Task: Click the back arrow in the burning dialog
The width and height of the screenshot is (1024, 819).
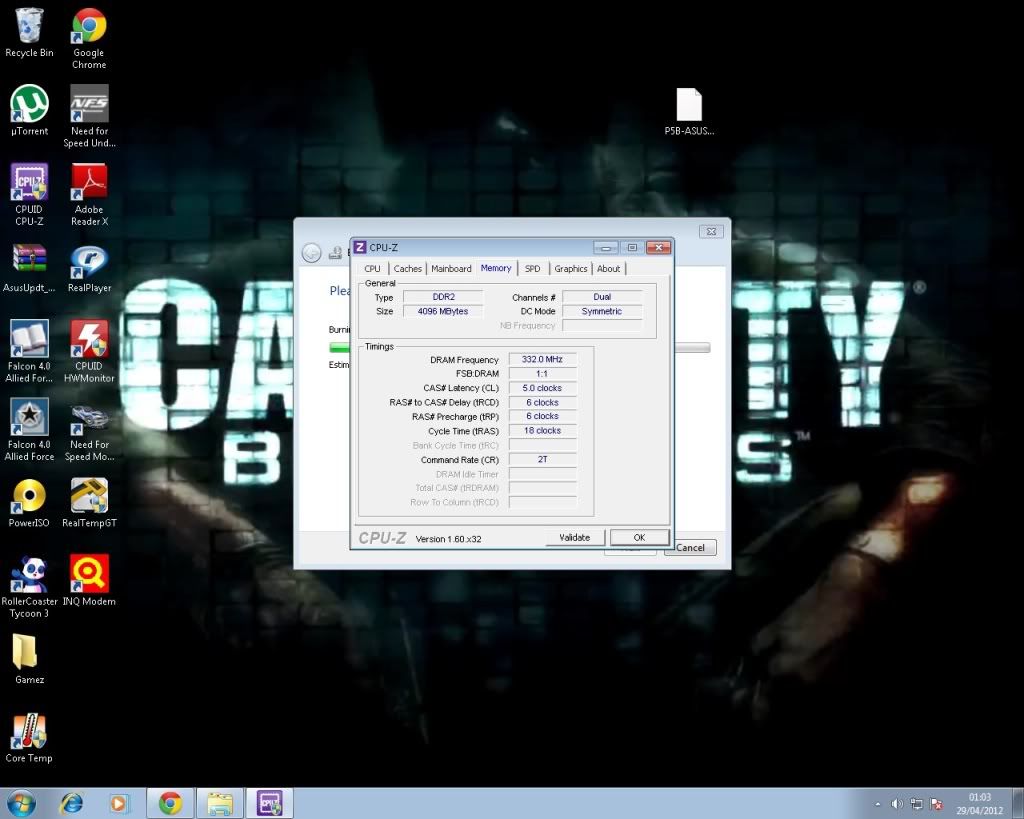Action: pos(312,253)
